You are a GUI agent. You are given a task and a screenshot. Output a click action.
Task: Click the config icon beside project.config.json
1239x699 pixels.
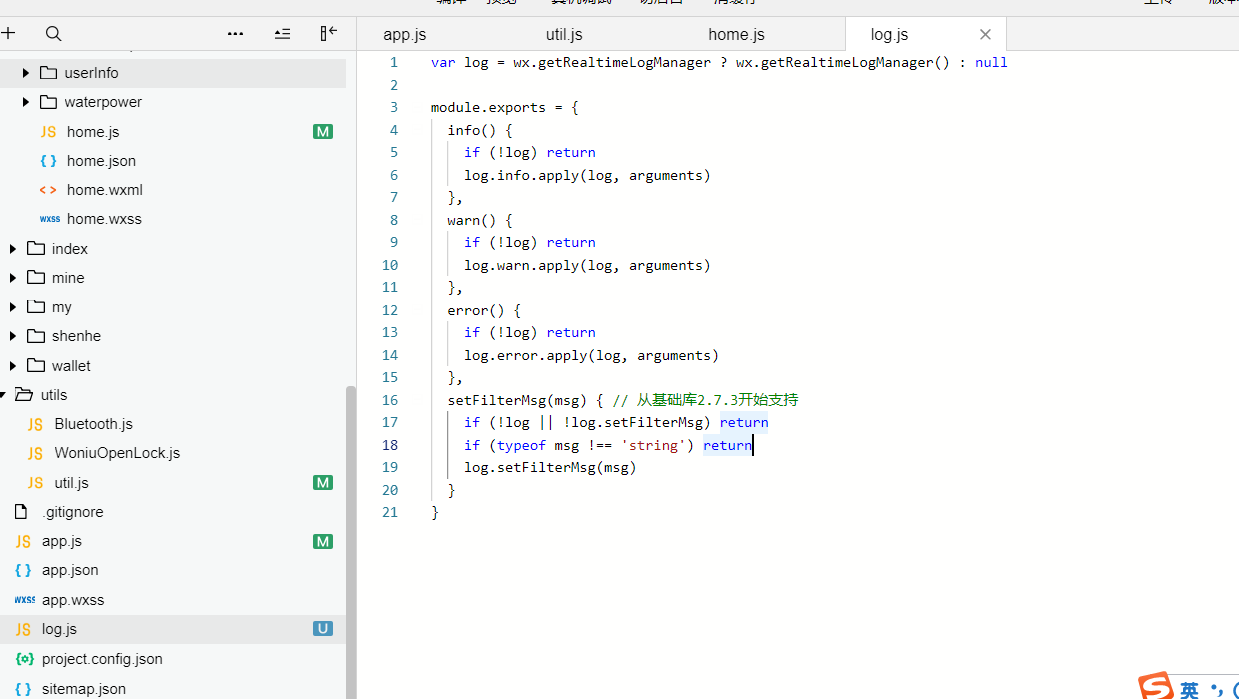click(x=24, y=659)
